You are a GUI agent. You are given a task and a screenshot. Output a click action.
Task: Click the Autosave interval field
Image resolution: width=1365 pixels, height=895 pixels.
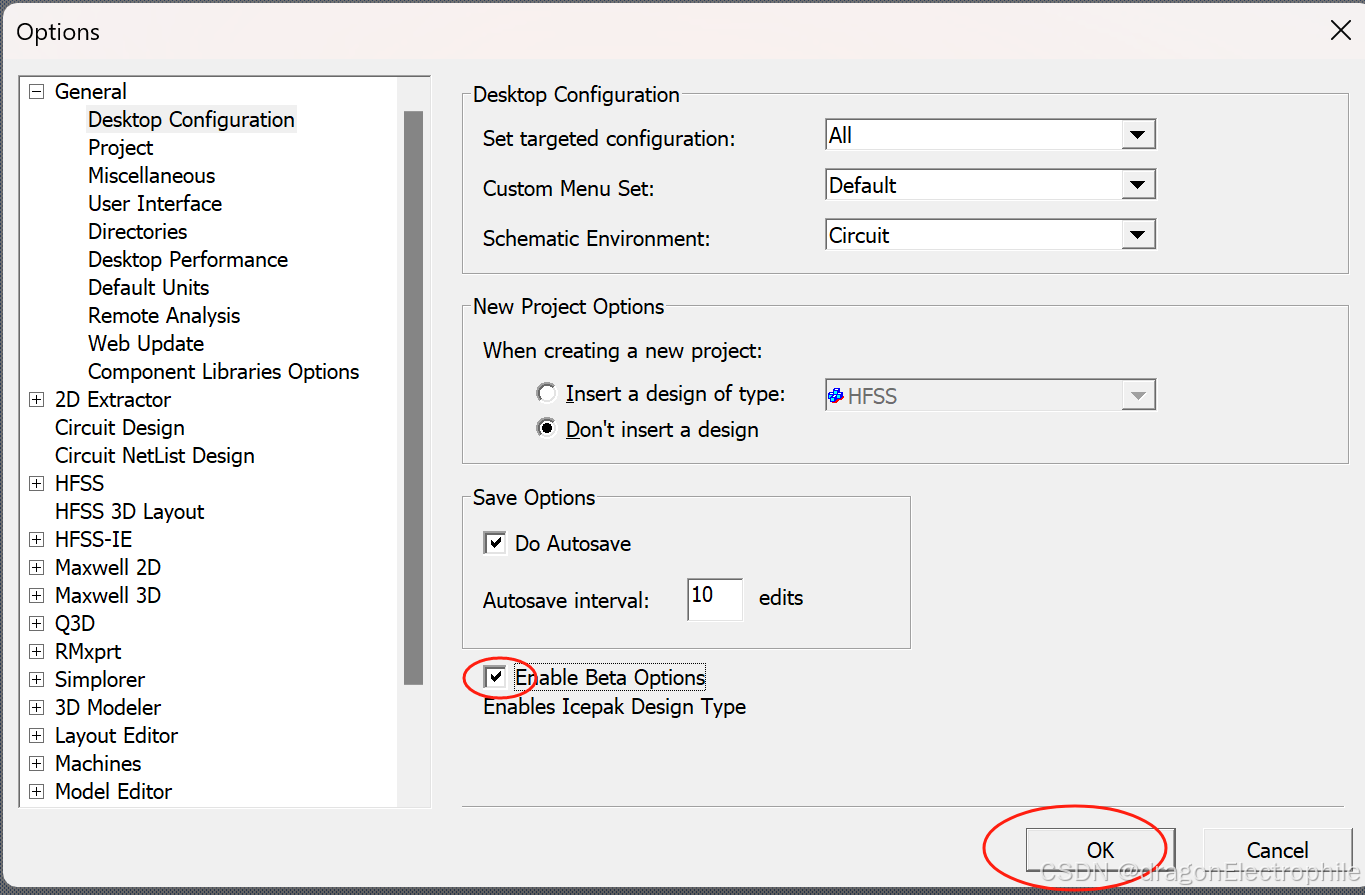[715, 599]
